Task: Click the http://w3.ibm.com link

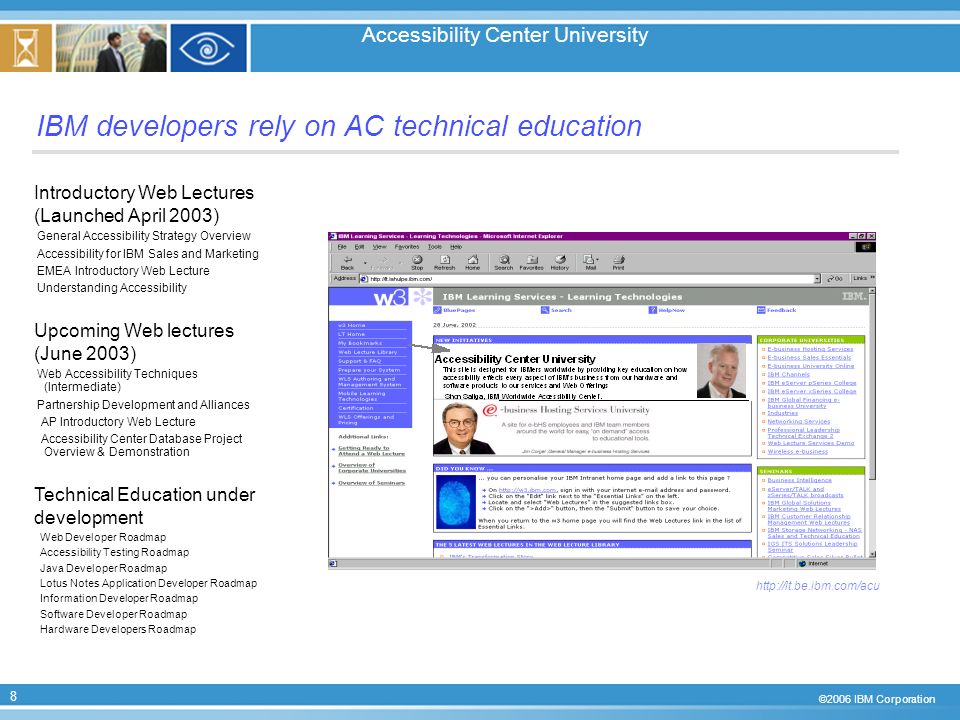Action: (x=527, y=490)
